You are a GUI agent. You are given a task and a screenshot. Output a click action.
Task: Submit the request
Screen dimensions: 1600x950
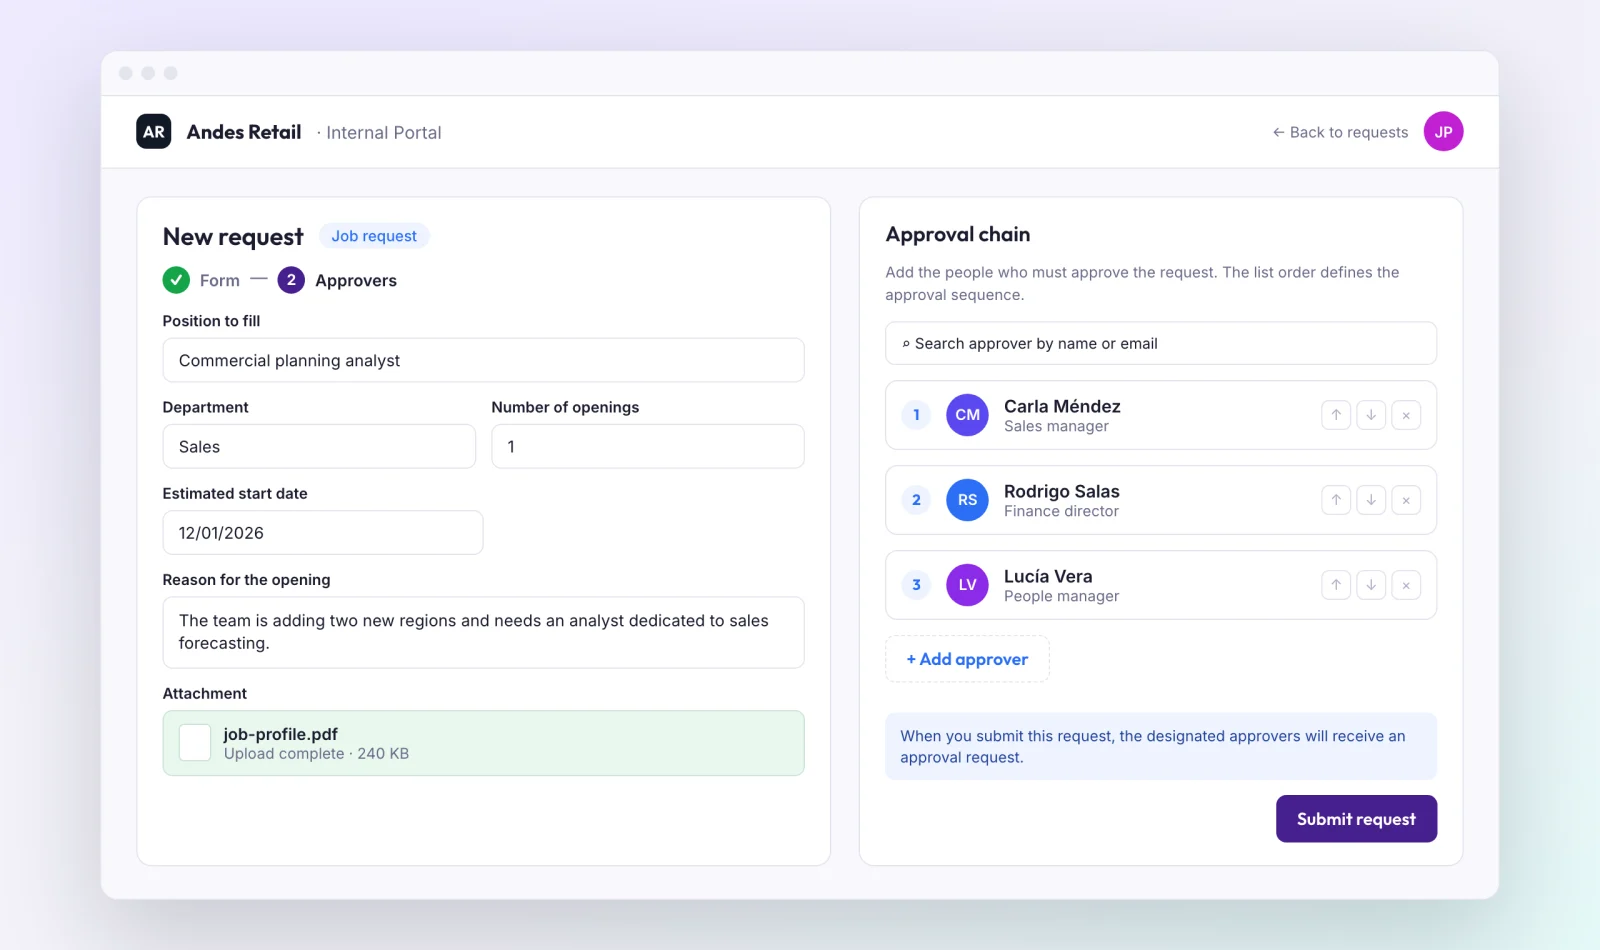[1356, 819]
